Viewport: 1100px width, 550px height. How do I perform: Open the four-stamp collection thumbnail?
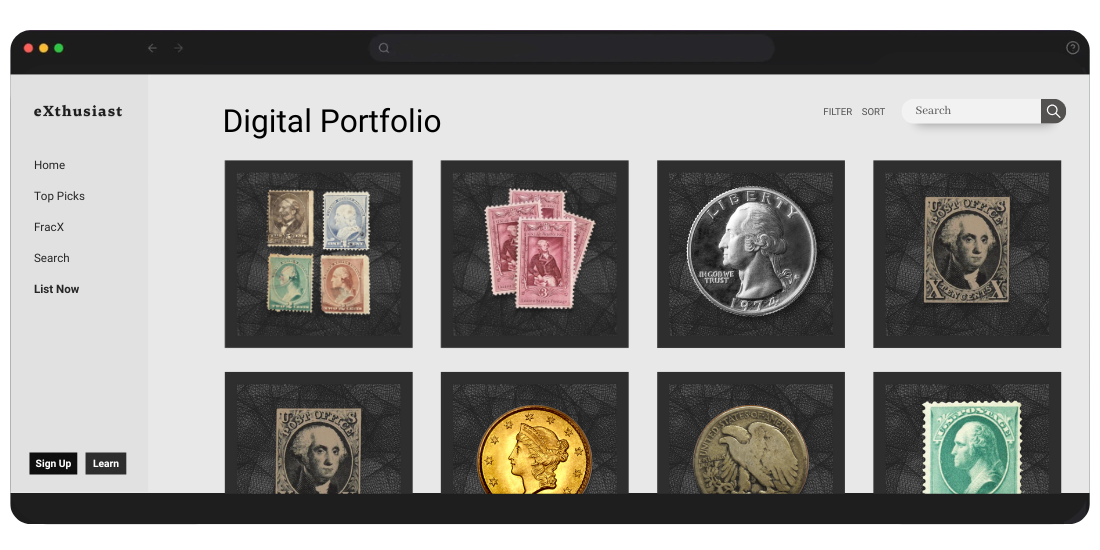318,254
